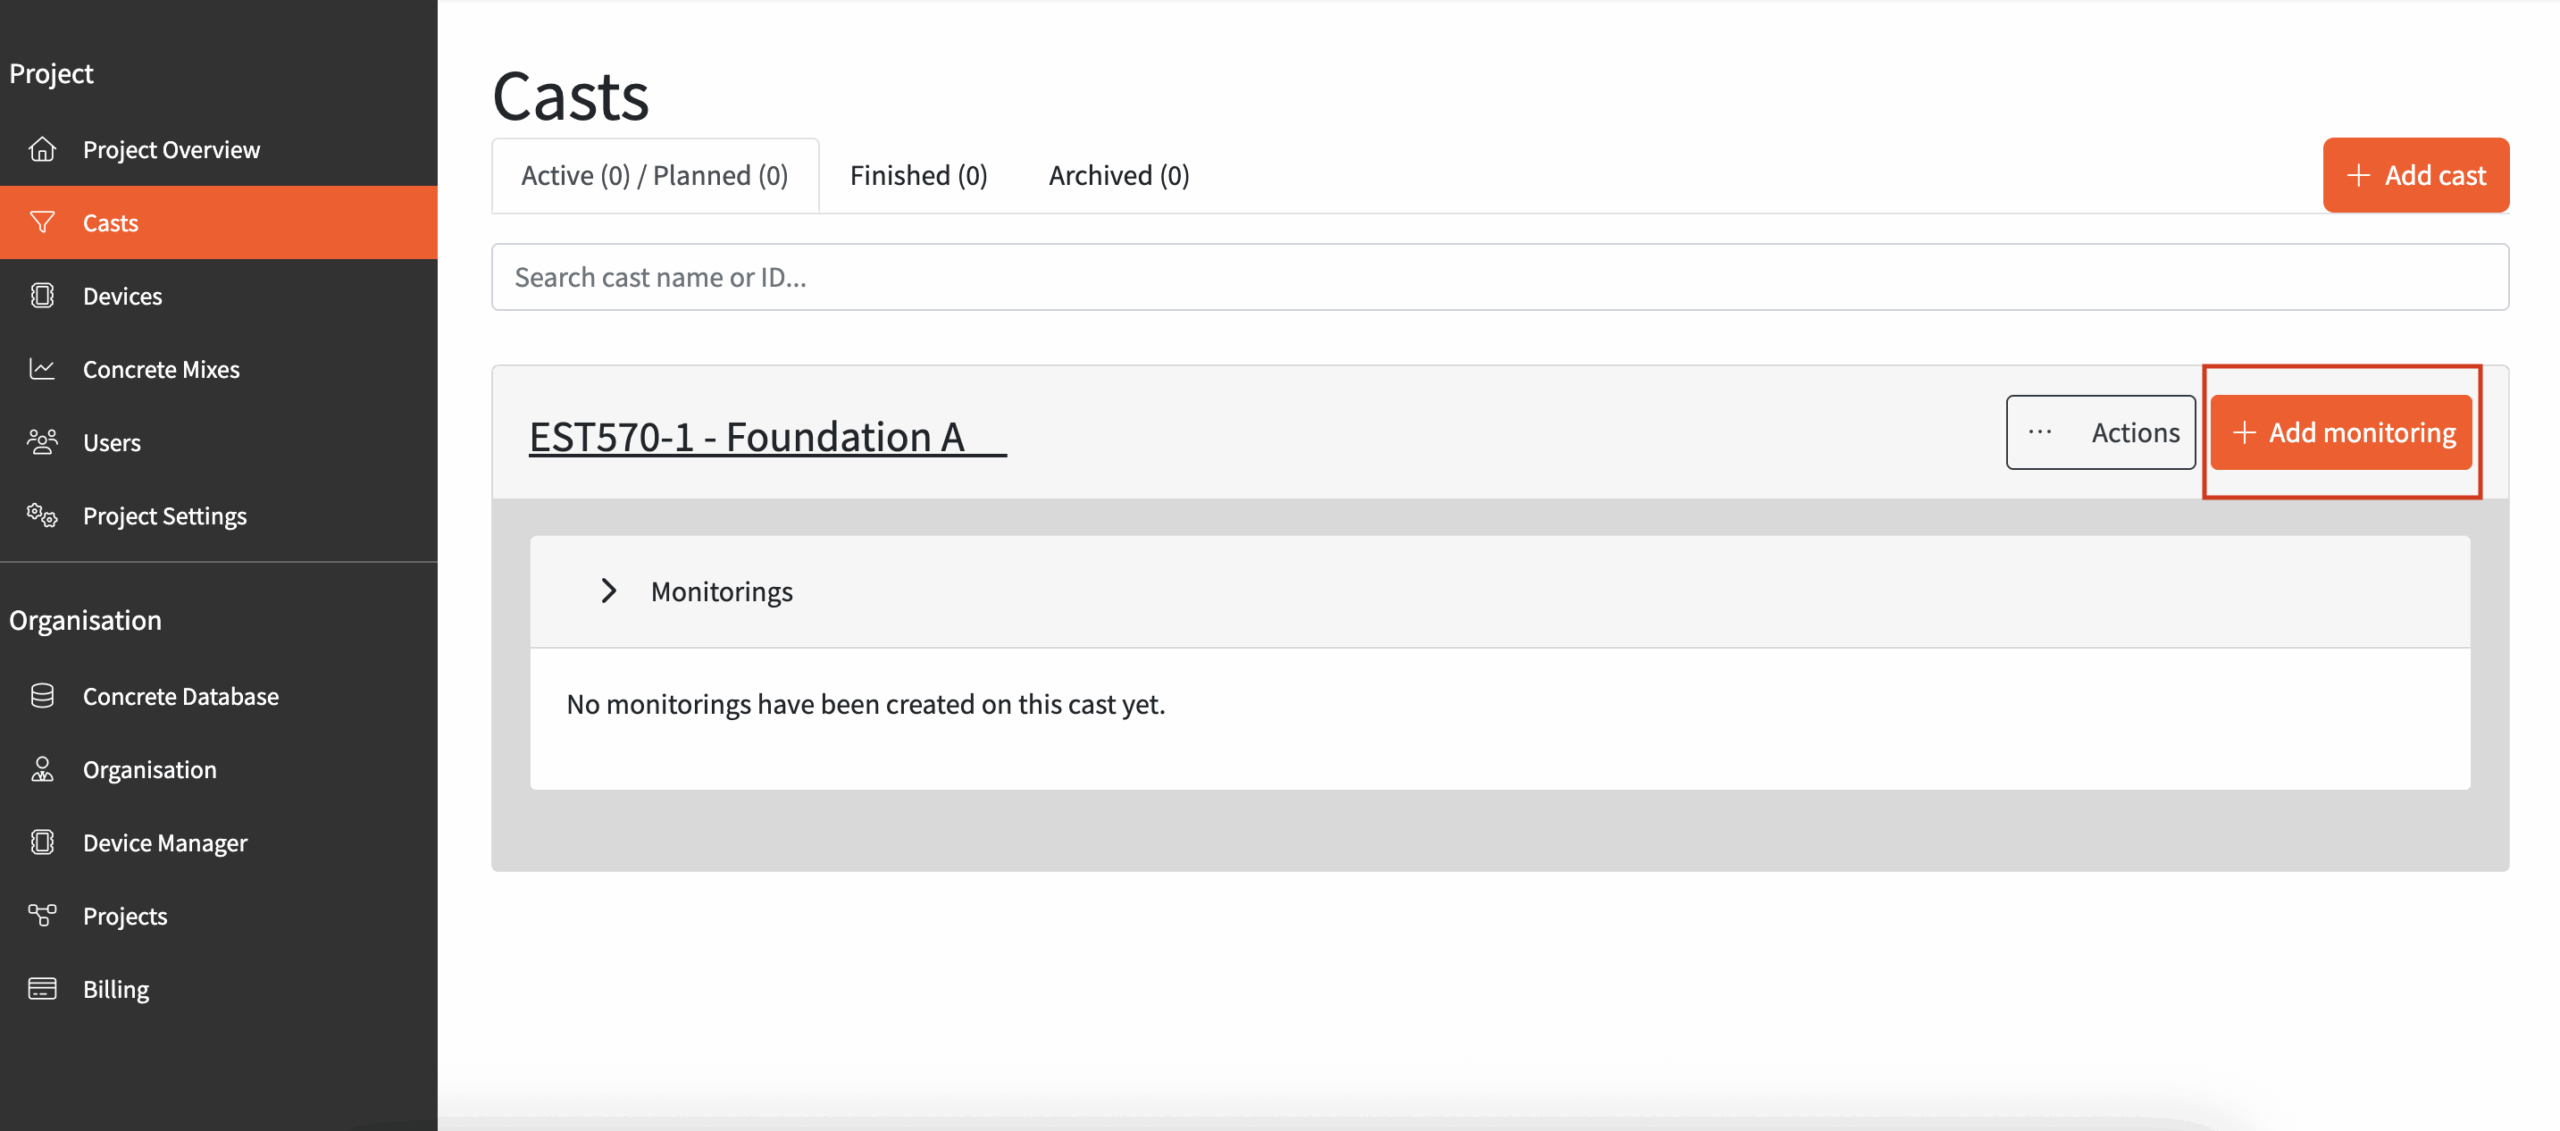
Task: Expand the Monitorings section chevron
Action: pos(608,591)
